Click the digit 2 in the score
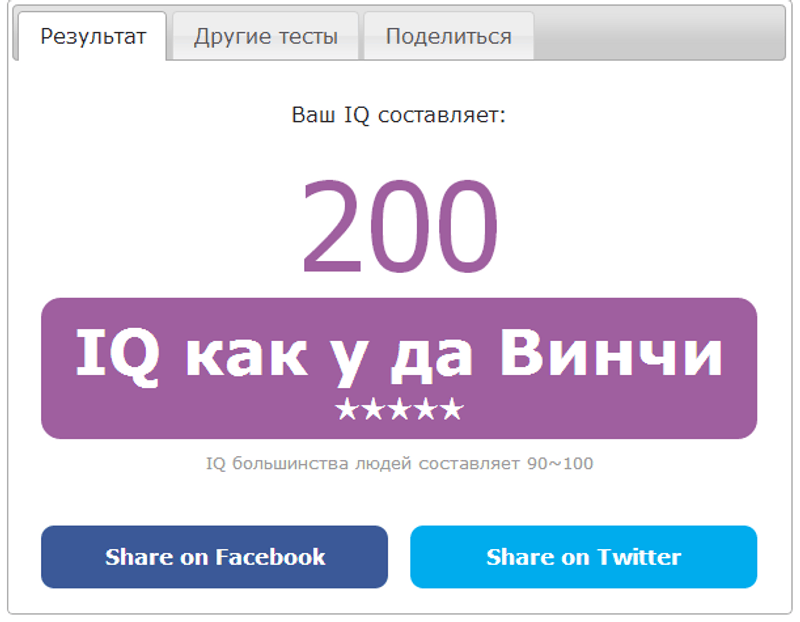This screenshot has height=622, width=800. click(x=332, y=227)
